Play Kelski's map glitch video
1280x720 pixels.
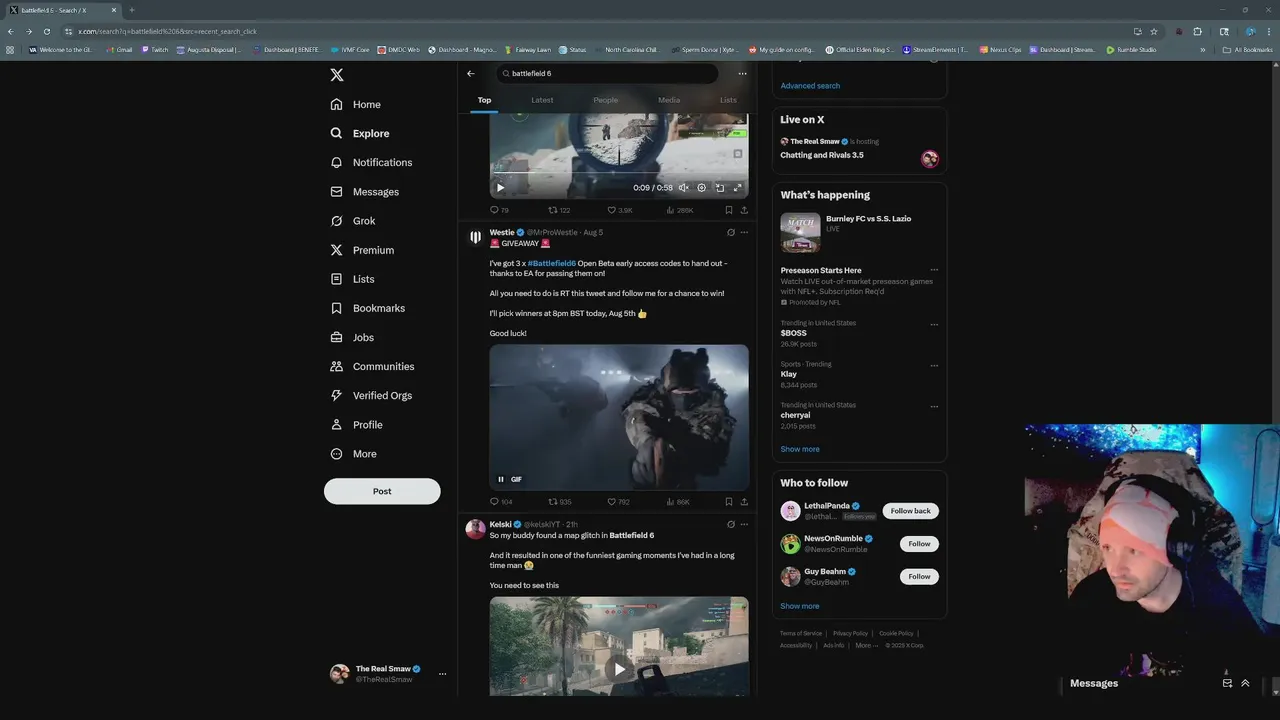tap(619, 669)
